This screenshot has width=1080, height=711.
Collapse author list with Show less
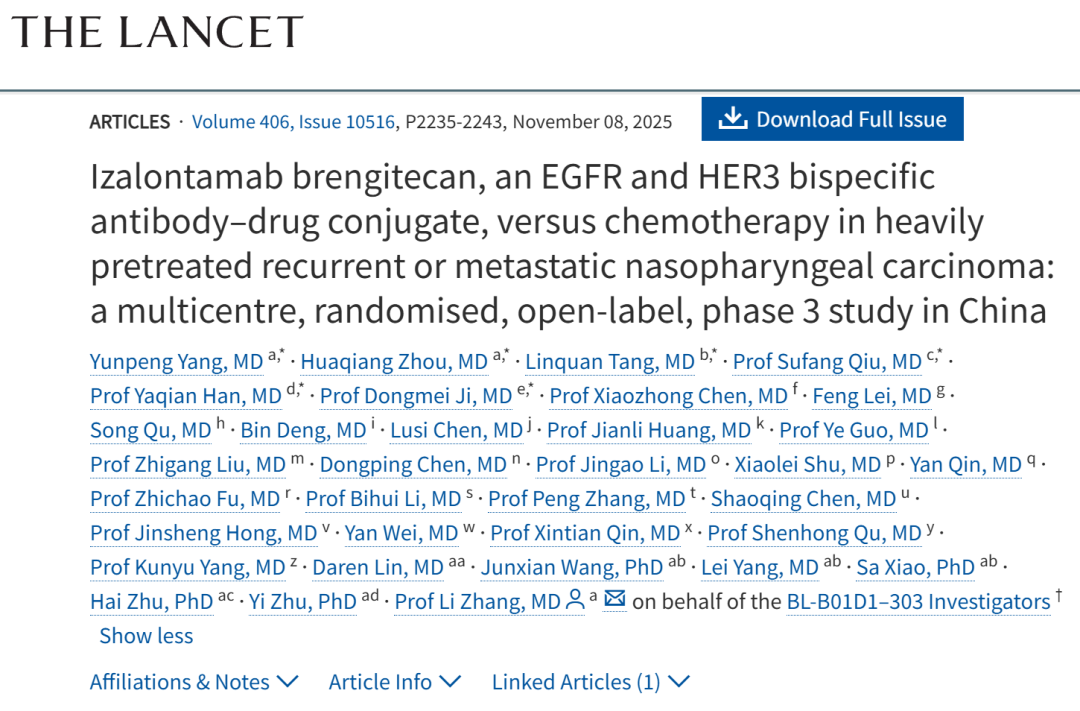146,636
